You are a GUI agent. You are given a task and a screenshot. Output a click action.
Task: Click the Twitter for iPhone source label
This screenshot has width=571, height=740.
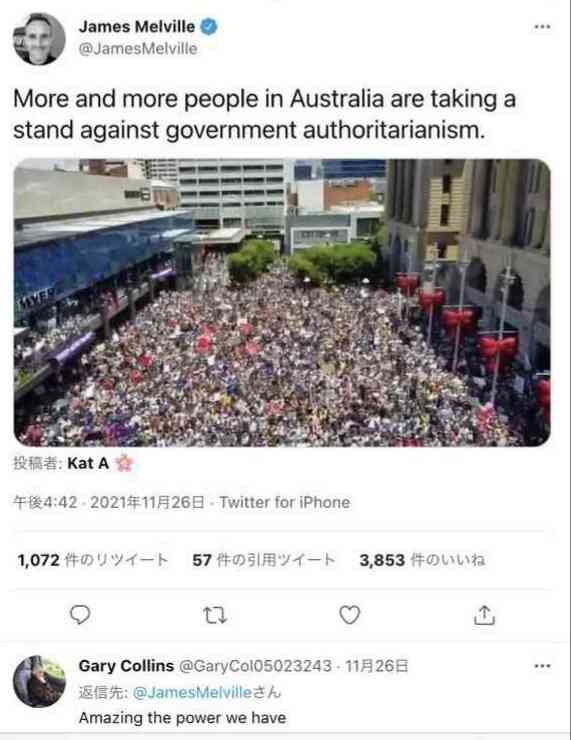point(285,502)
